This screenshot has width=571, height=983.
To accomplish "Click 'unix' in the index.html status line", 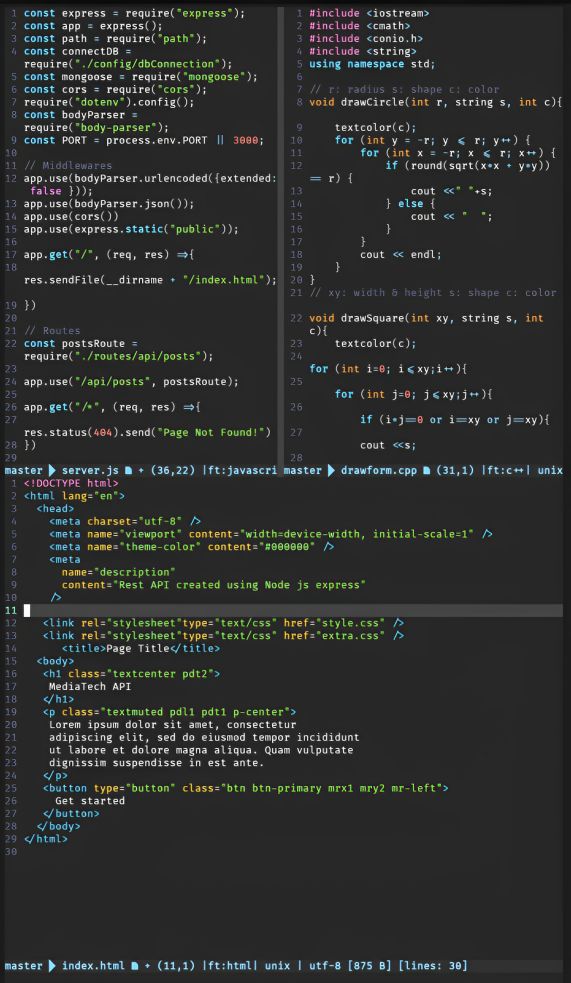I will [277, 965].
